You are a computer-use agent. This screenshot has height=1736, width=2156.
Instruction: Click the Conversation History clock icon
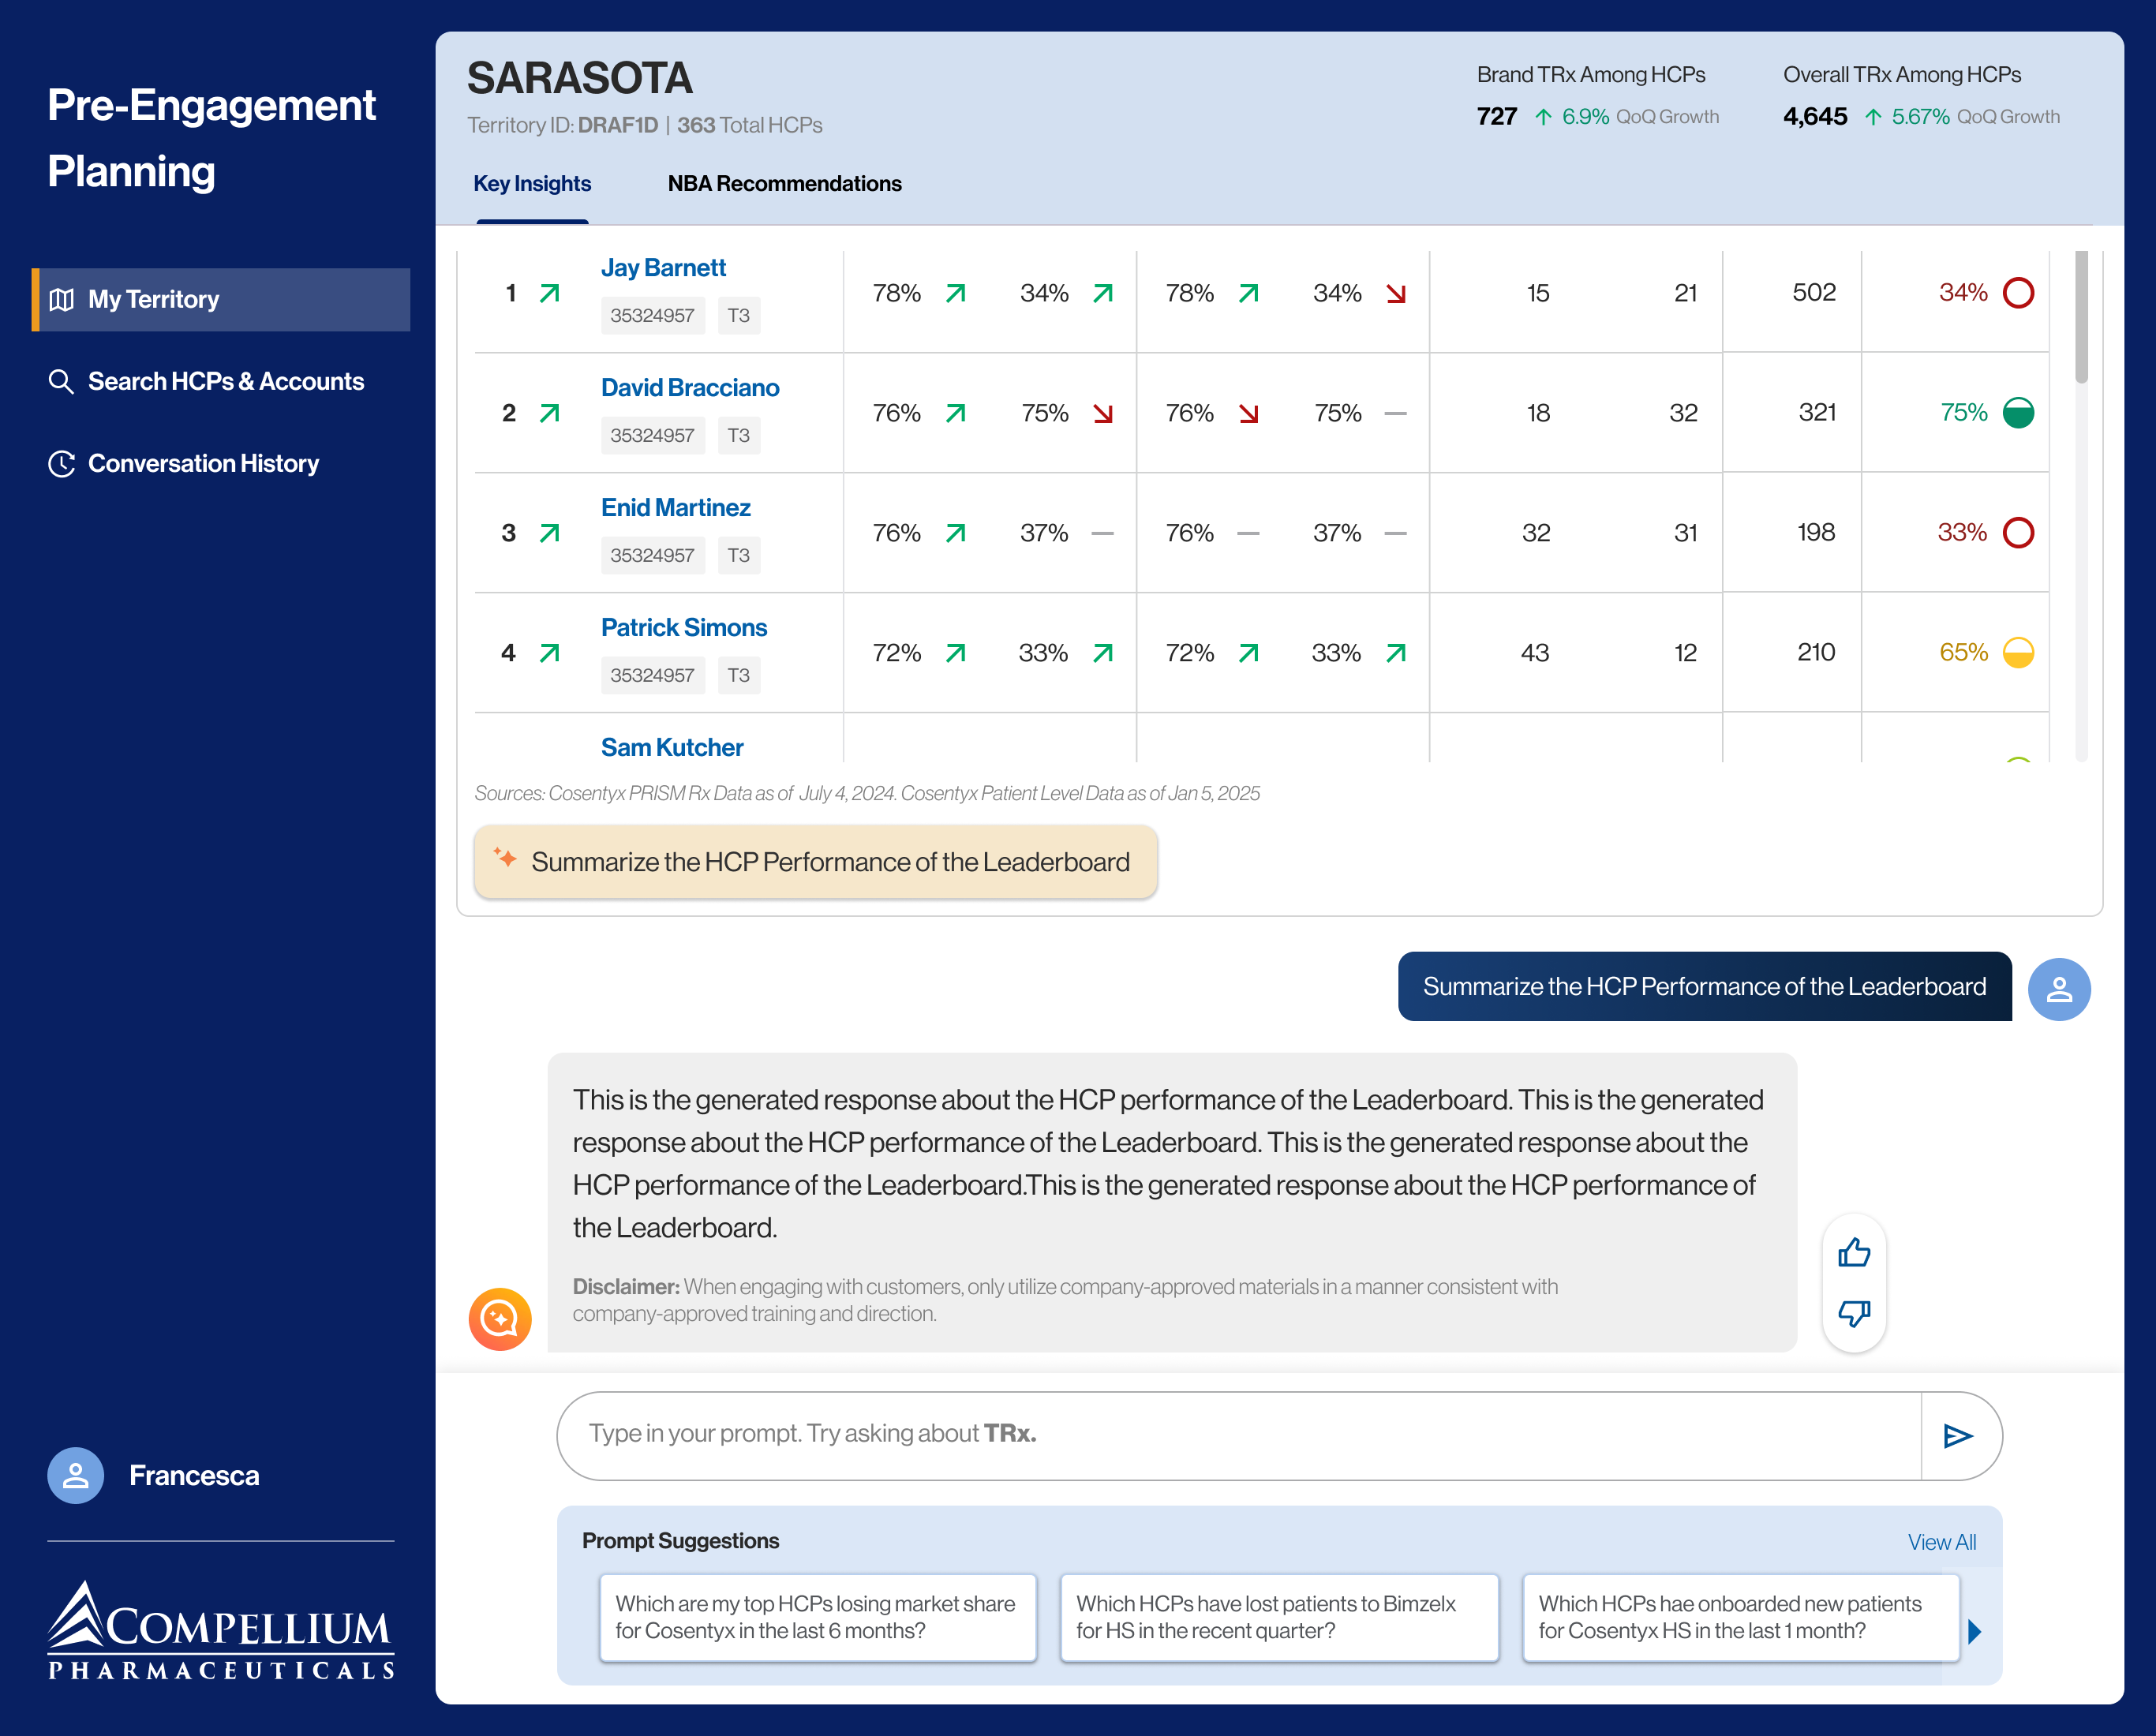62,463
